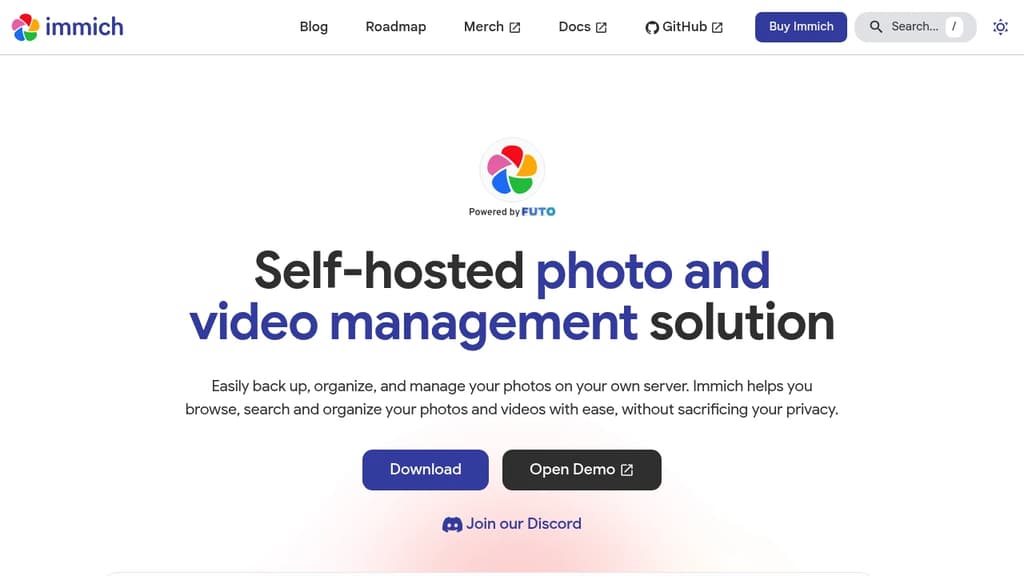The width and height of the screenshot is (1024, 576).
Task: Click the external-link icon next to Merch
Action: click(515, 27)
